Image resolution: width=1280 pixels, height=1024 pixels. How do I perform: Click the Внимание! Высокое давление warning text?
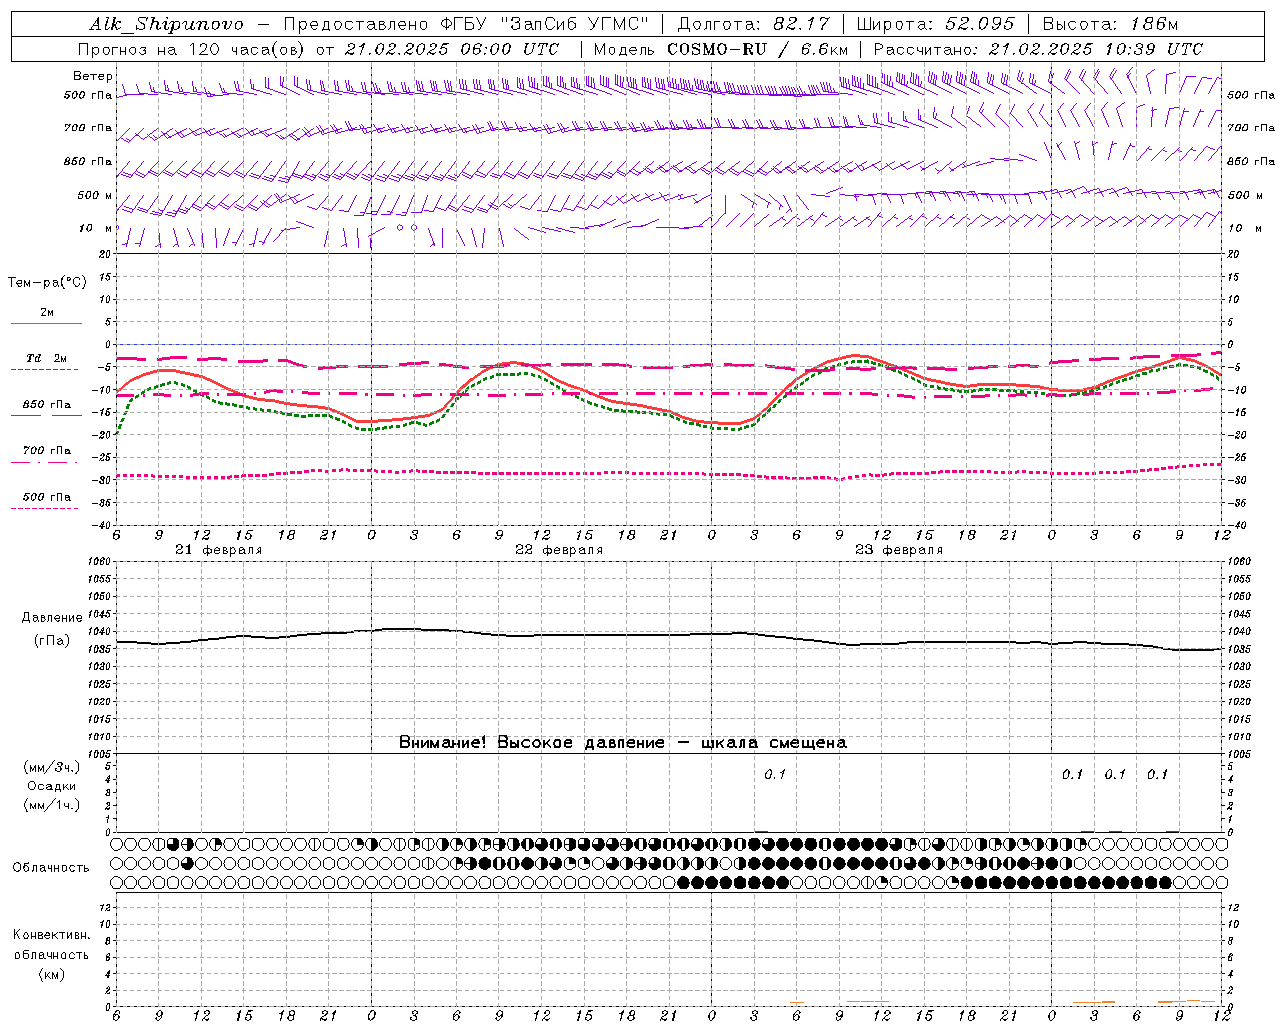tap(623, 743)
